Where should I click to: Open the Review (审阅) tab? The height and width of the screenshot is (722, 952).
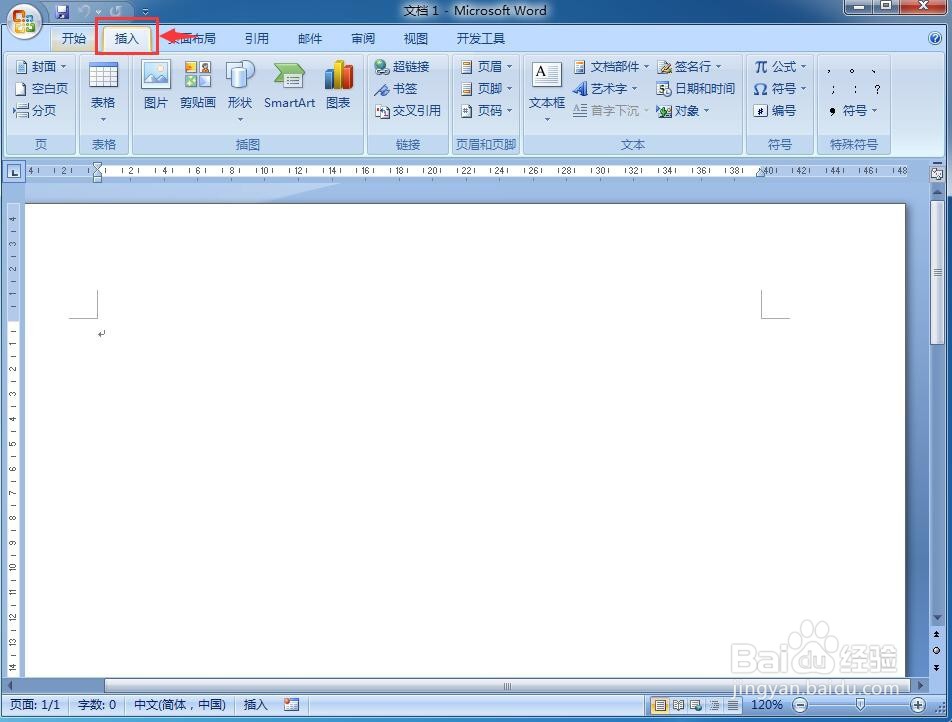[363, 38]
